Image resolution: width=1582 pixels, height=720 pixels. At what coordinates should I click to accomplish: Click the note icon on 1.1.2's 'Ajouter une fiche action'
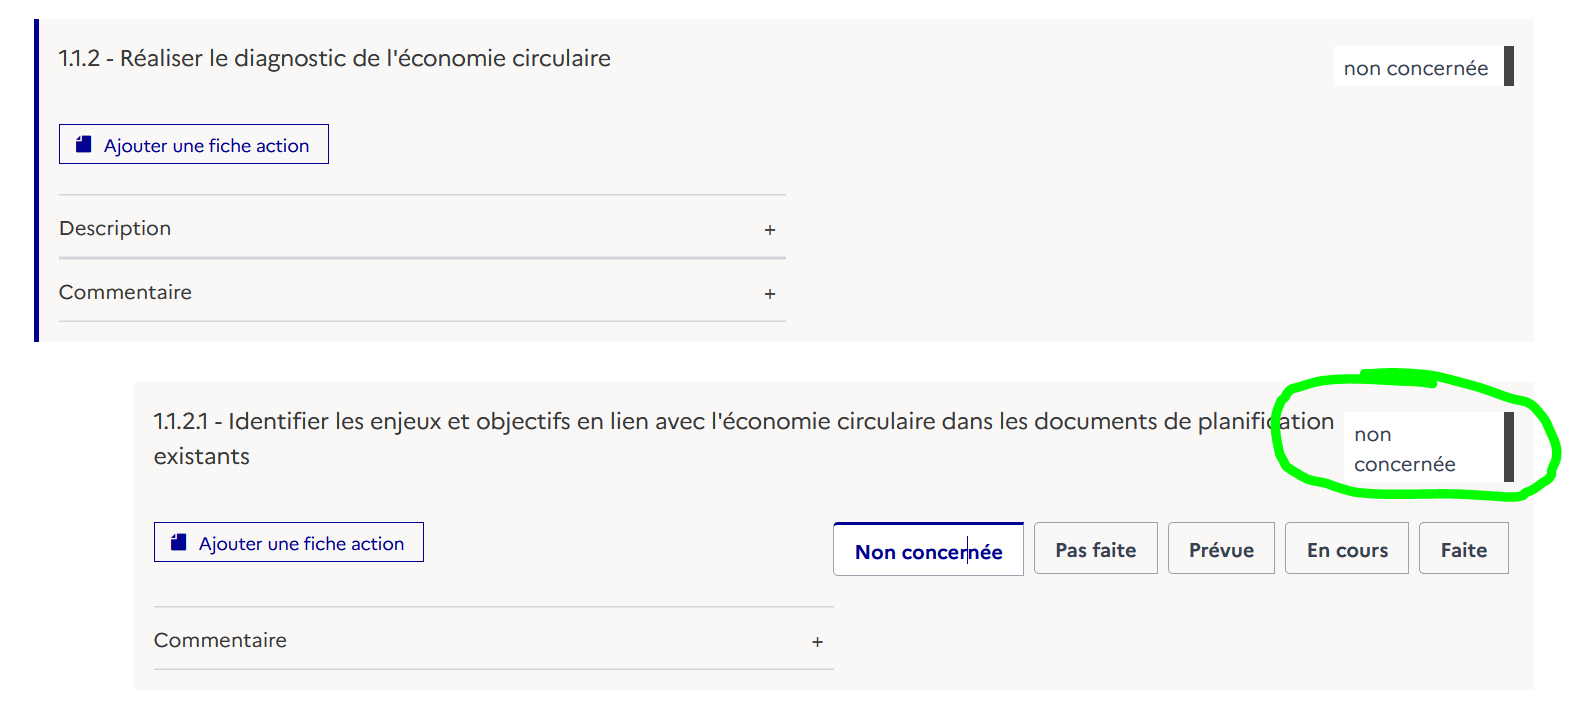pyautogui.click(x=83, y=144)
